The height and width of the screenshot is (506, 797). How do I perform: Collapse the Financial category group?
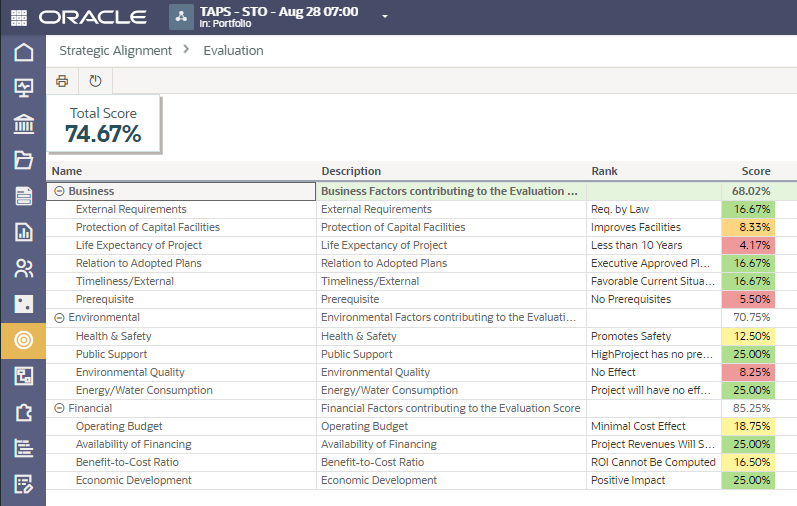[x=59, y=408]
